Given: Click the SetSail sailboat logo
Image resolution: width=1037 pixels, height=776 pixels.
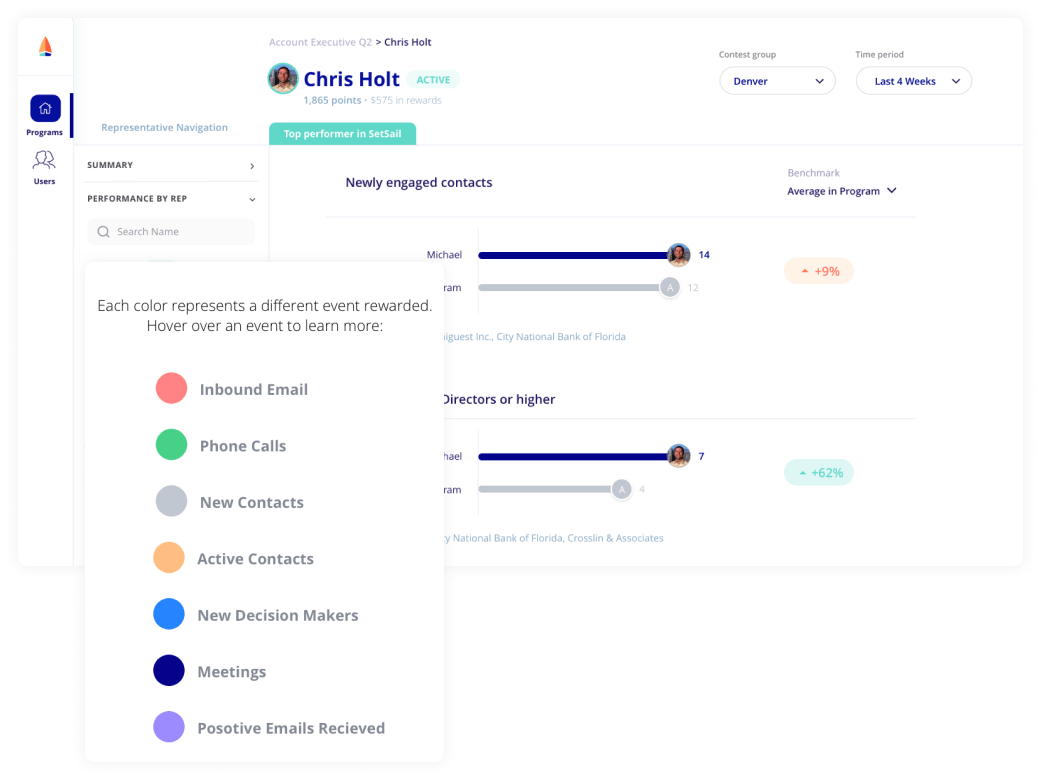Looking at the screenshot, I should point(45,46).
